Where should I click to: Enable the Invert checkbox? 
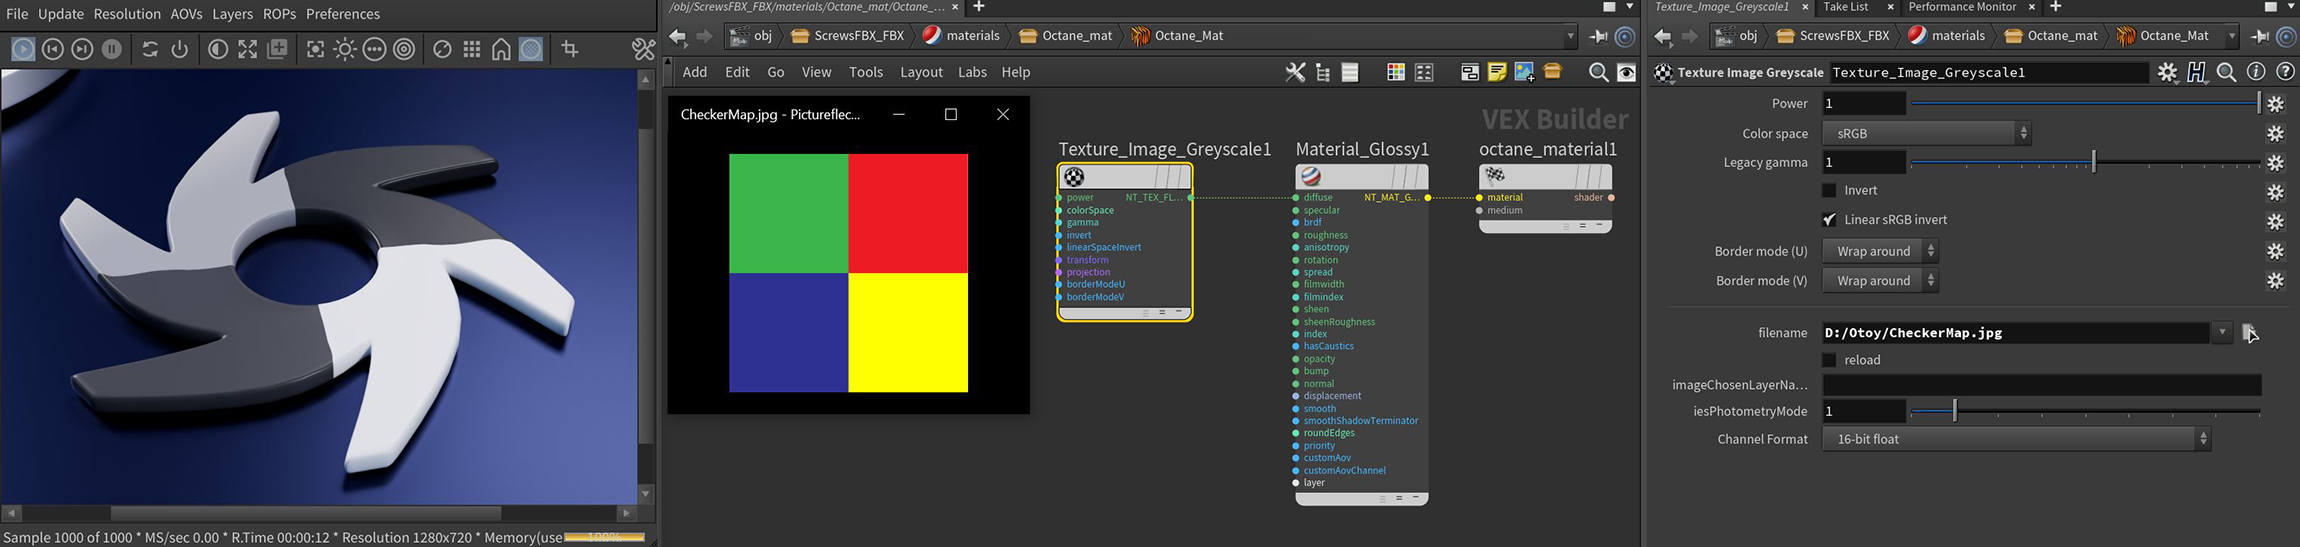coord(1829,190)
